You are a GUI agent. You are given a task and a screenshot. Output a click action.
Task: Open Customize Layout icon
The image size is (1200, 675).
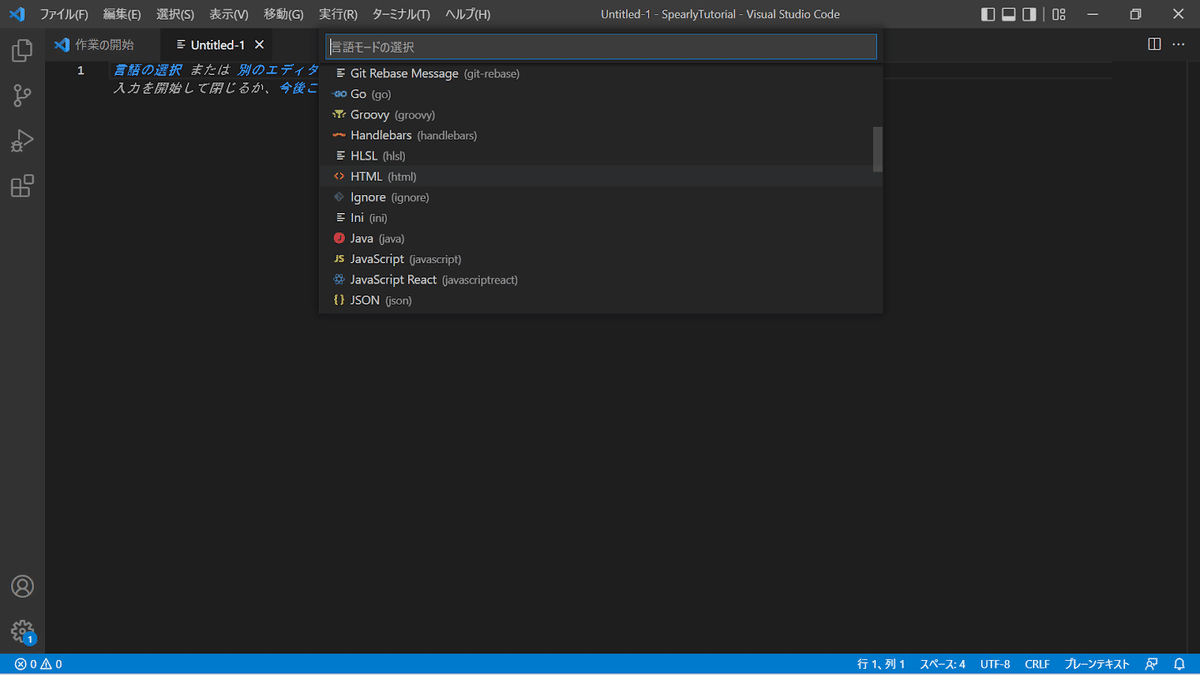point(1058,14)
